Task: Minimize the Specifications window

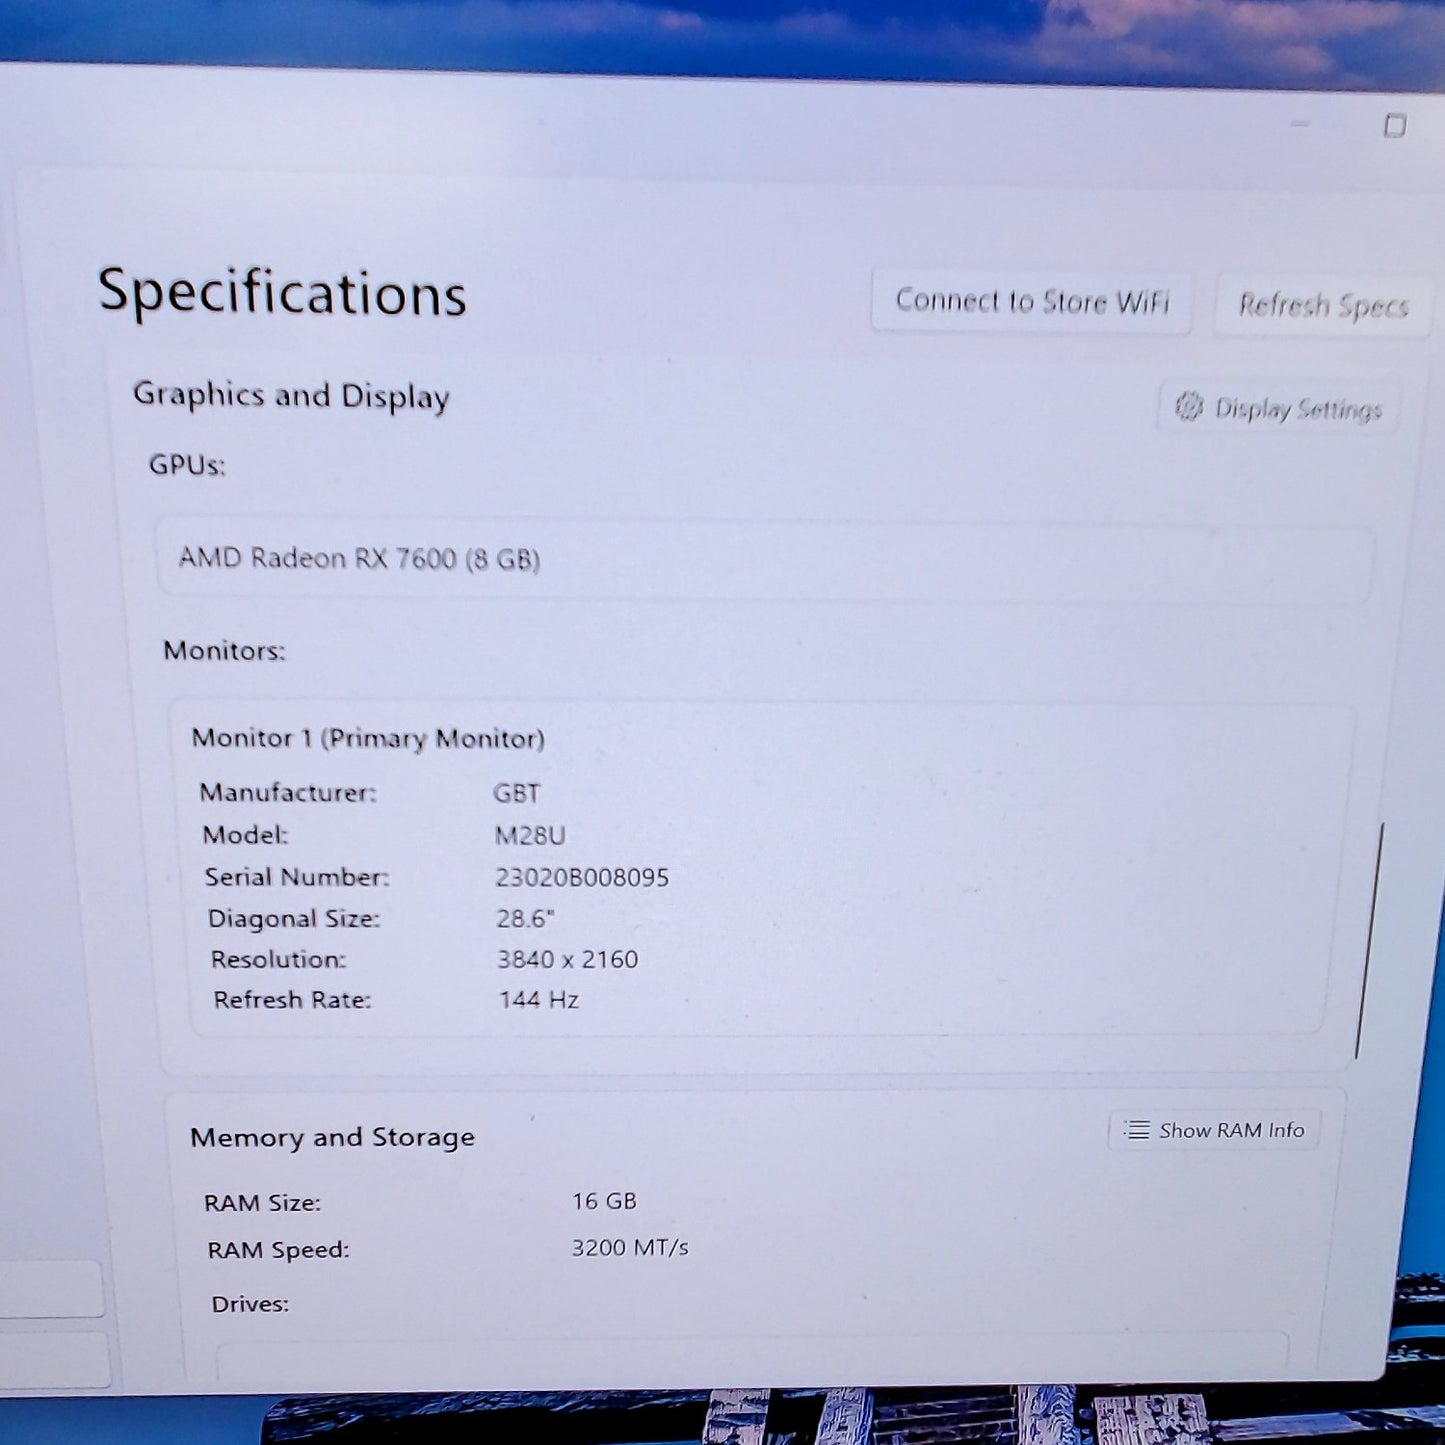Action: pyautogui.click(x=1301, y=124)
